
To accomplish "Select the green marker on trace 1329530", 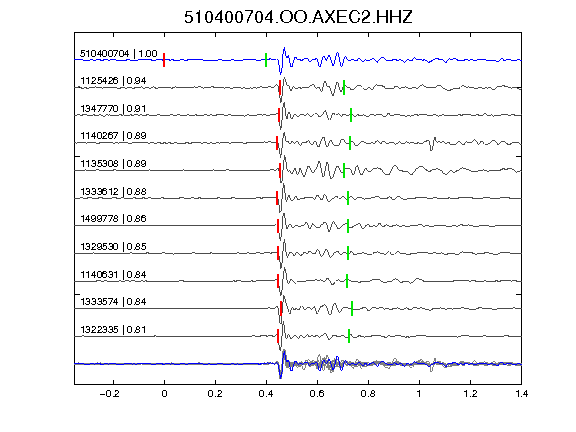I will pyautogui.click(x=348, y=253).
